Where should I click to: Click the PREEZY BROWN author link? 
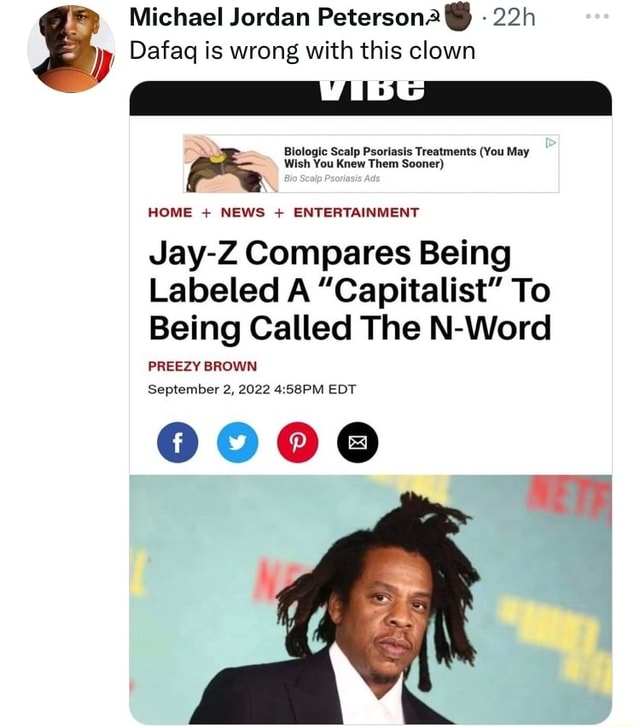[202, 366]
